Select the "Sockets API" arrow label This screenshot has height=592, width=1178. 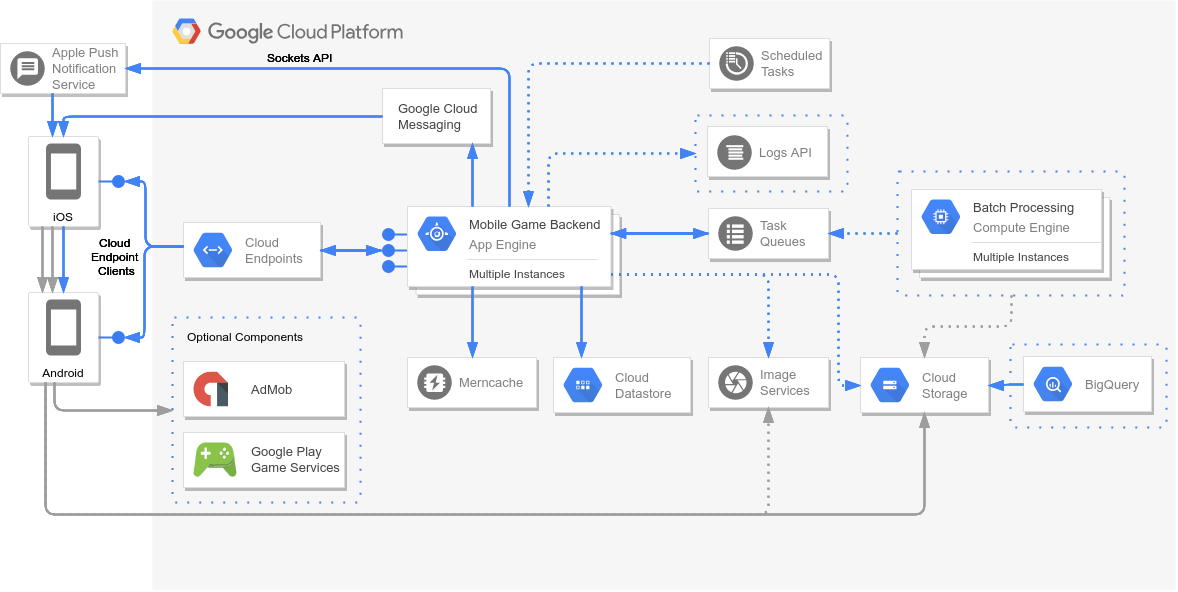click(x=300, y=57)
